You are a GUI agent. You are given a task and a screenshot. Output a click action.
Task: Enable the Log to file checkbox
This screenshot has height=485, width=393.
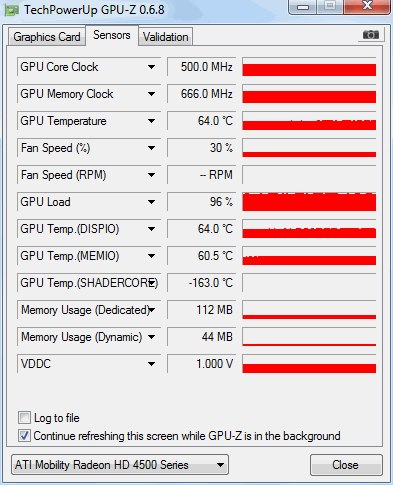(24, 417)
